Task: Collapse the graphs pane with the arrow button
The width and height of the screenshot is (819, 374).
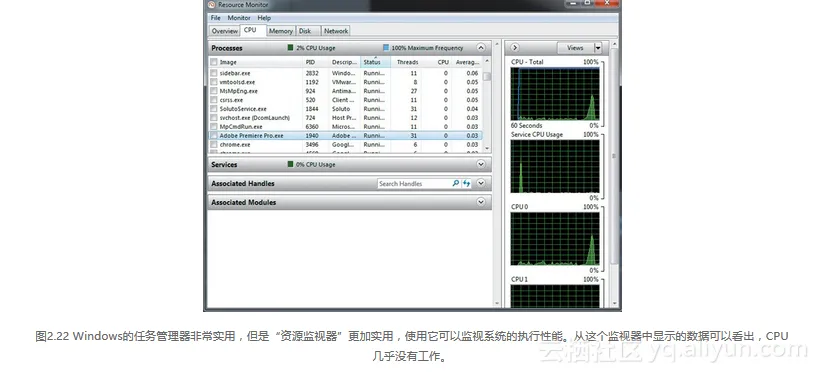Action: coord(515,48)
